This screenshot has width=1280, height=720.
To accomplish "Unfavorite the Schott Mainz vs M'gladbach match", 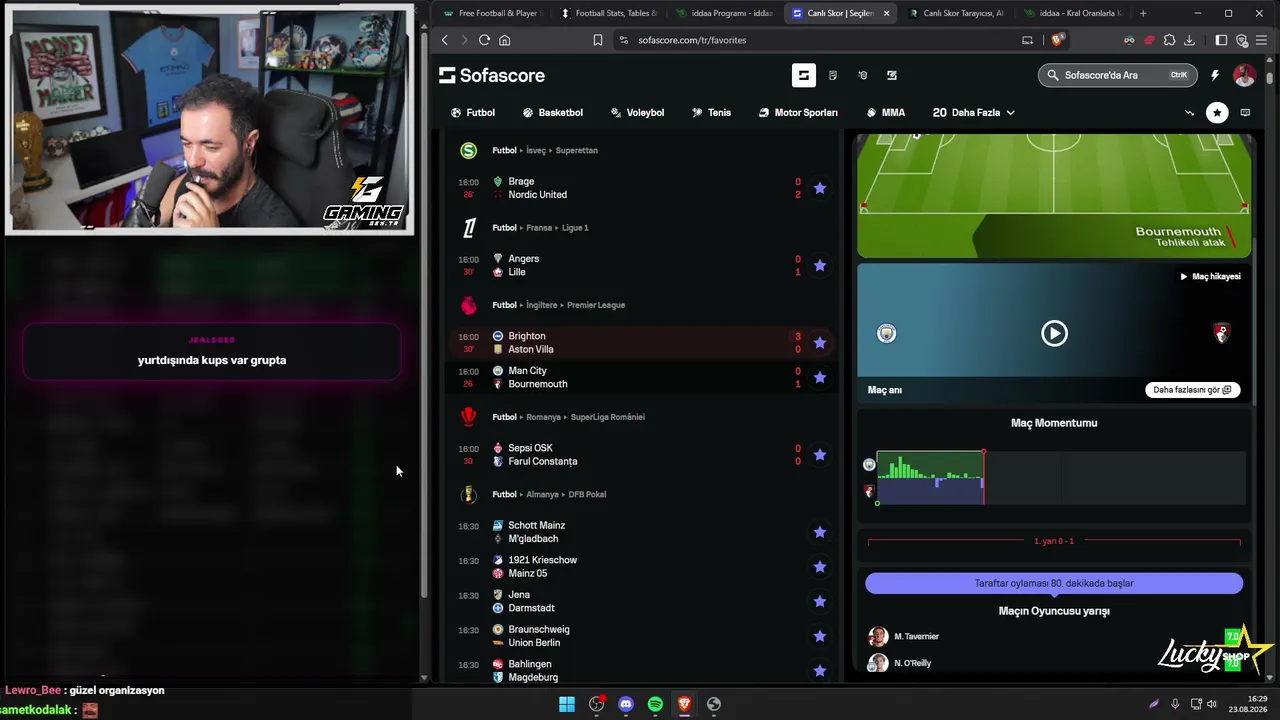I will pos(820,532).
